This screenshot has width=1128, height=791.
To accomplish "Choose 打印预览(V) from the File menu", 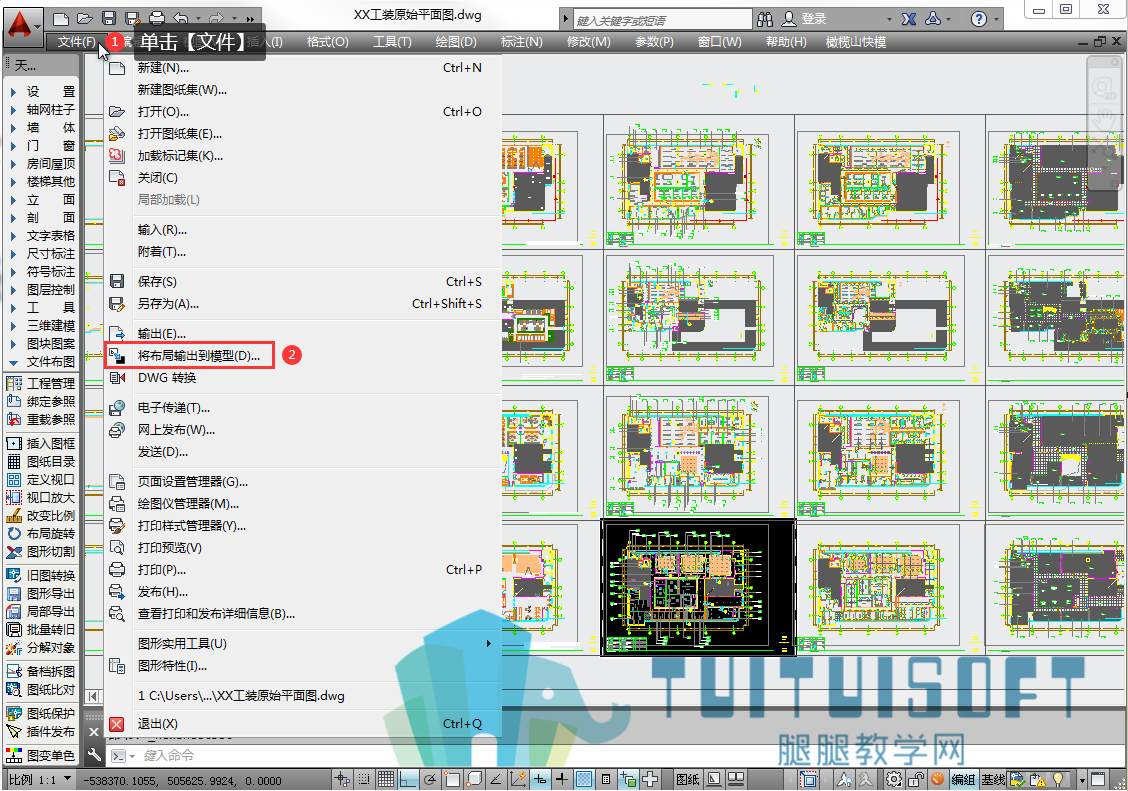I will [x=302, y=548].
